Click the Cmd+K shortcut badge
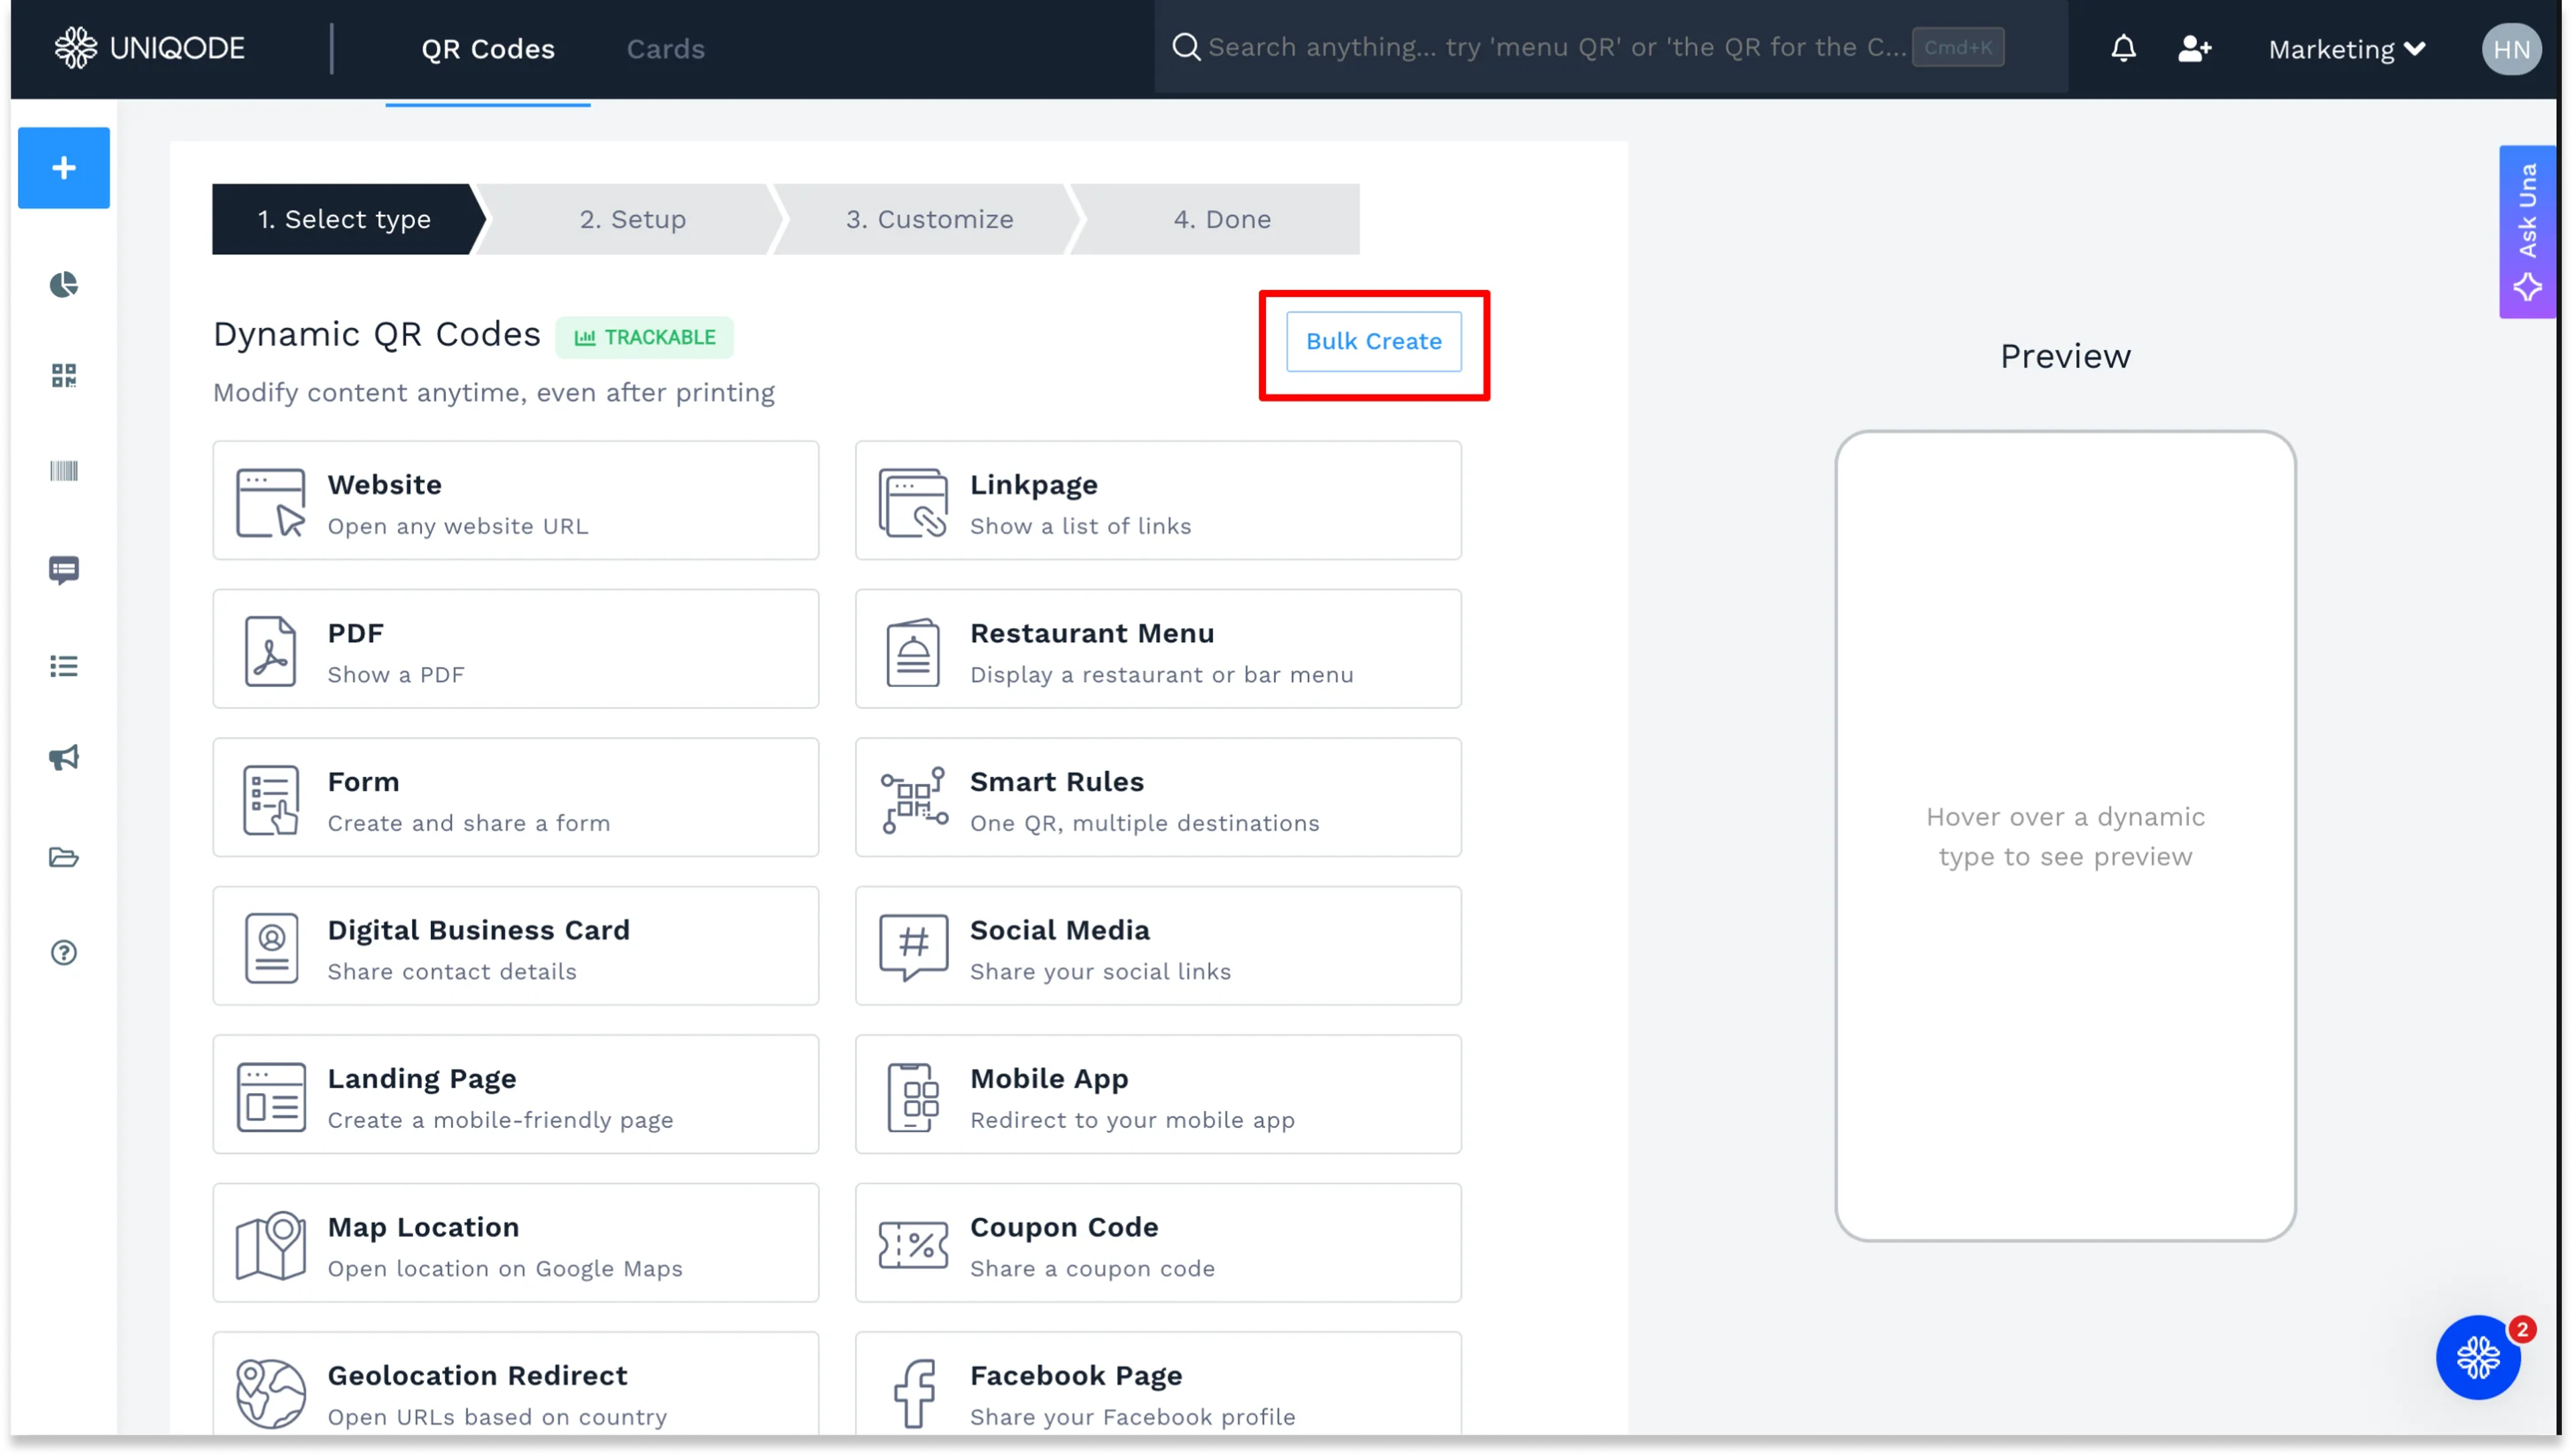The image size is (2572, 1456). tap(1957, 47)
